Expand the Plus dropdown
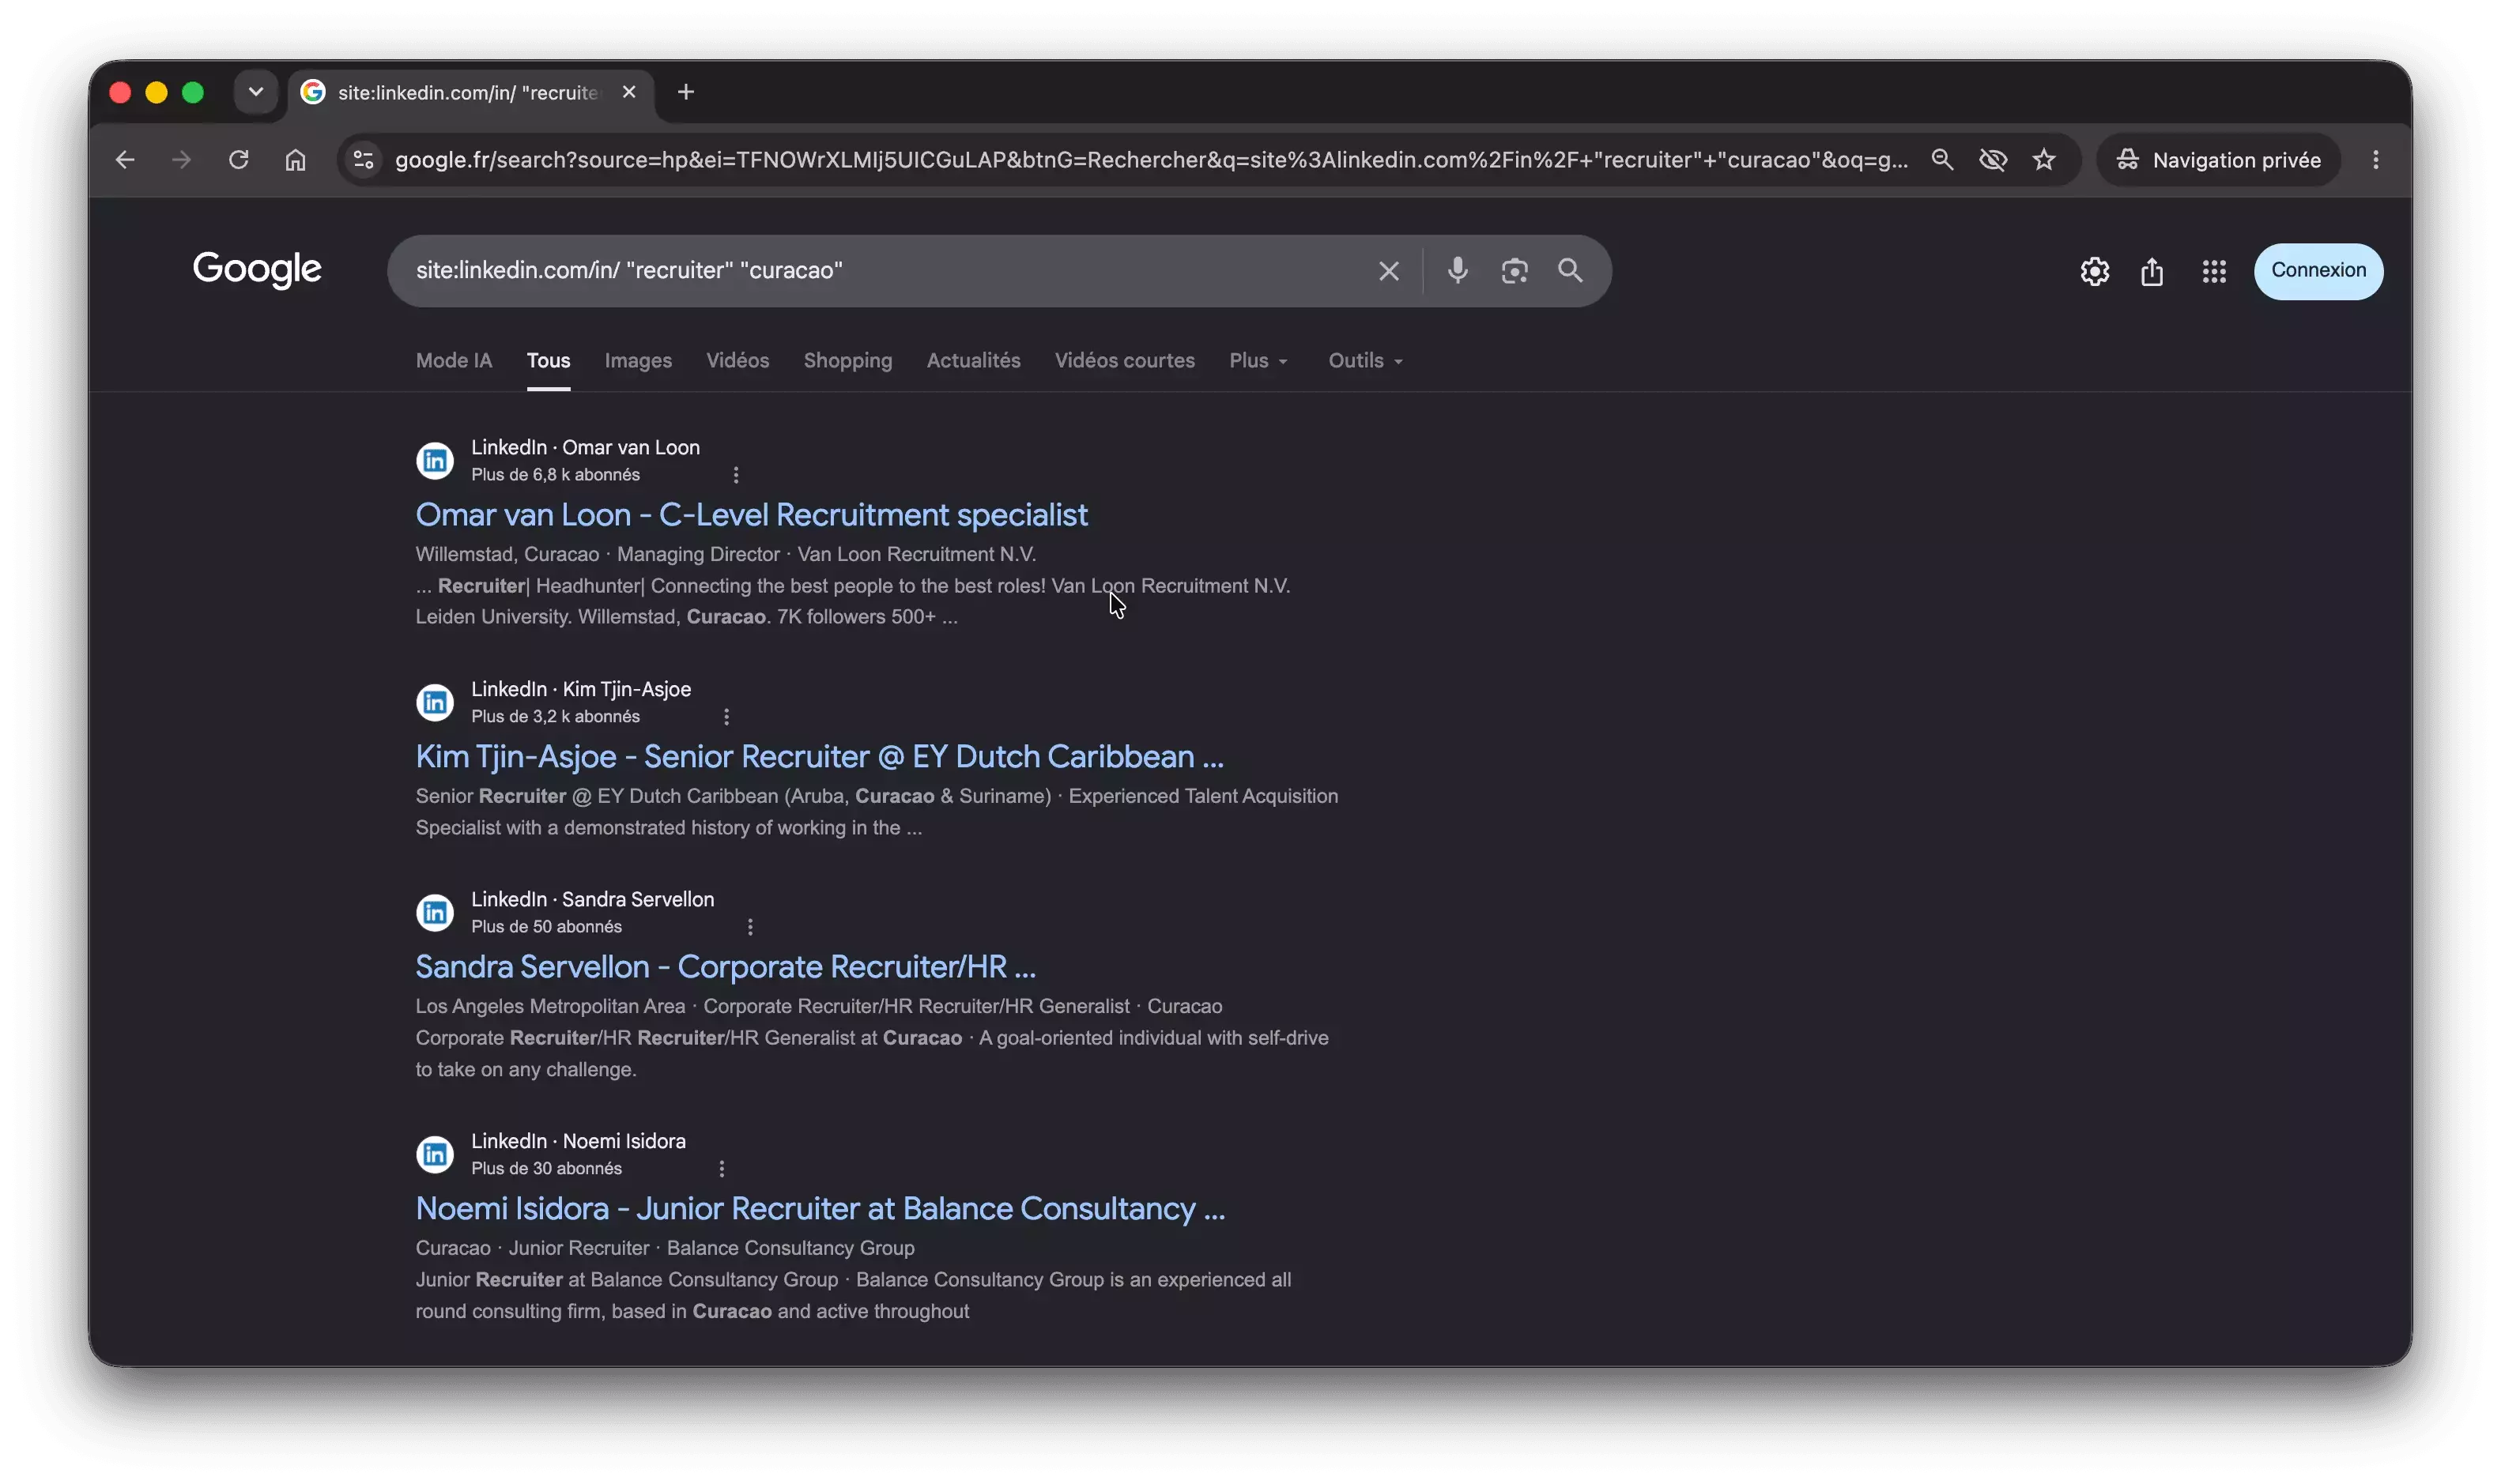Screen dimensions: 2501x1484 1259,361
